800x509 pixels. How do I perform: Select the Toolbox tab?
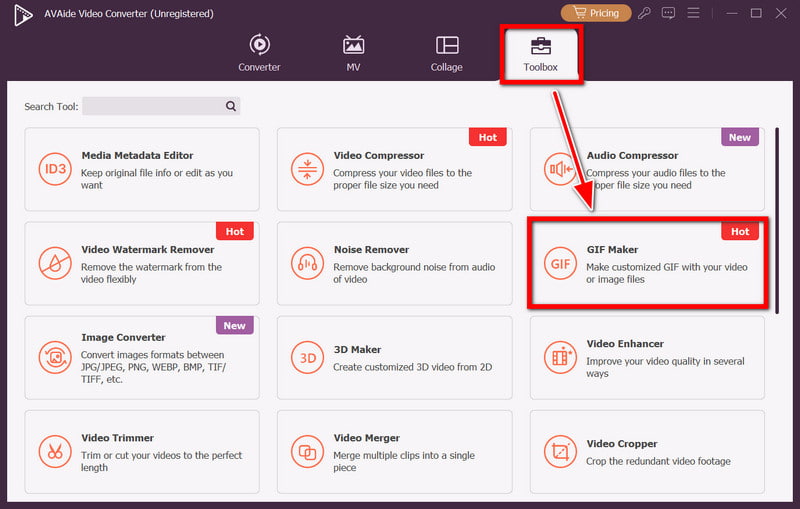540,53
